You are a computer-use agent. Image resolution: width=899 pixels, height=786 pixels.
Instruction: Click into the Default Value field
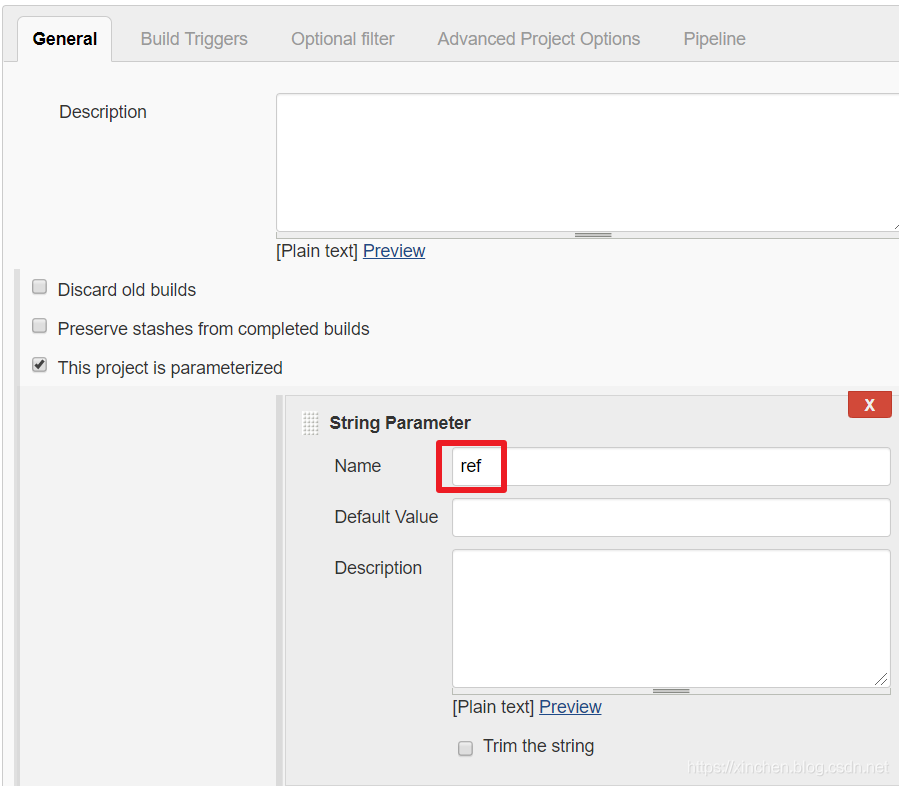point(671,517)
